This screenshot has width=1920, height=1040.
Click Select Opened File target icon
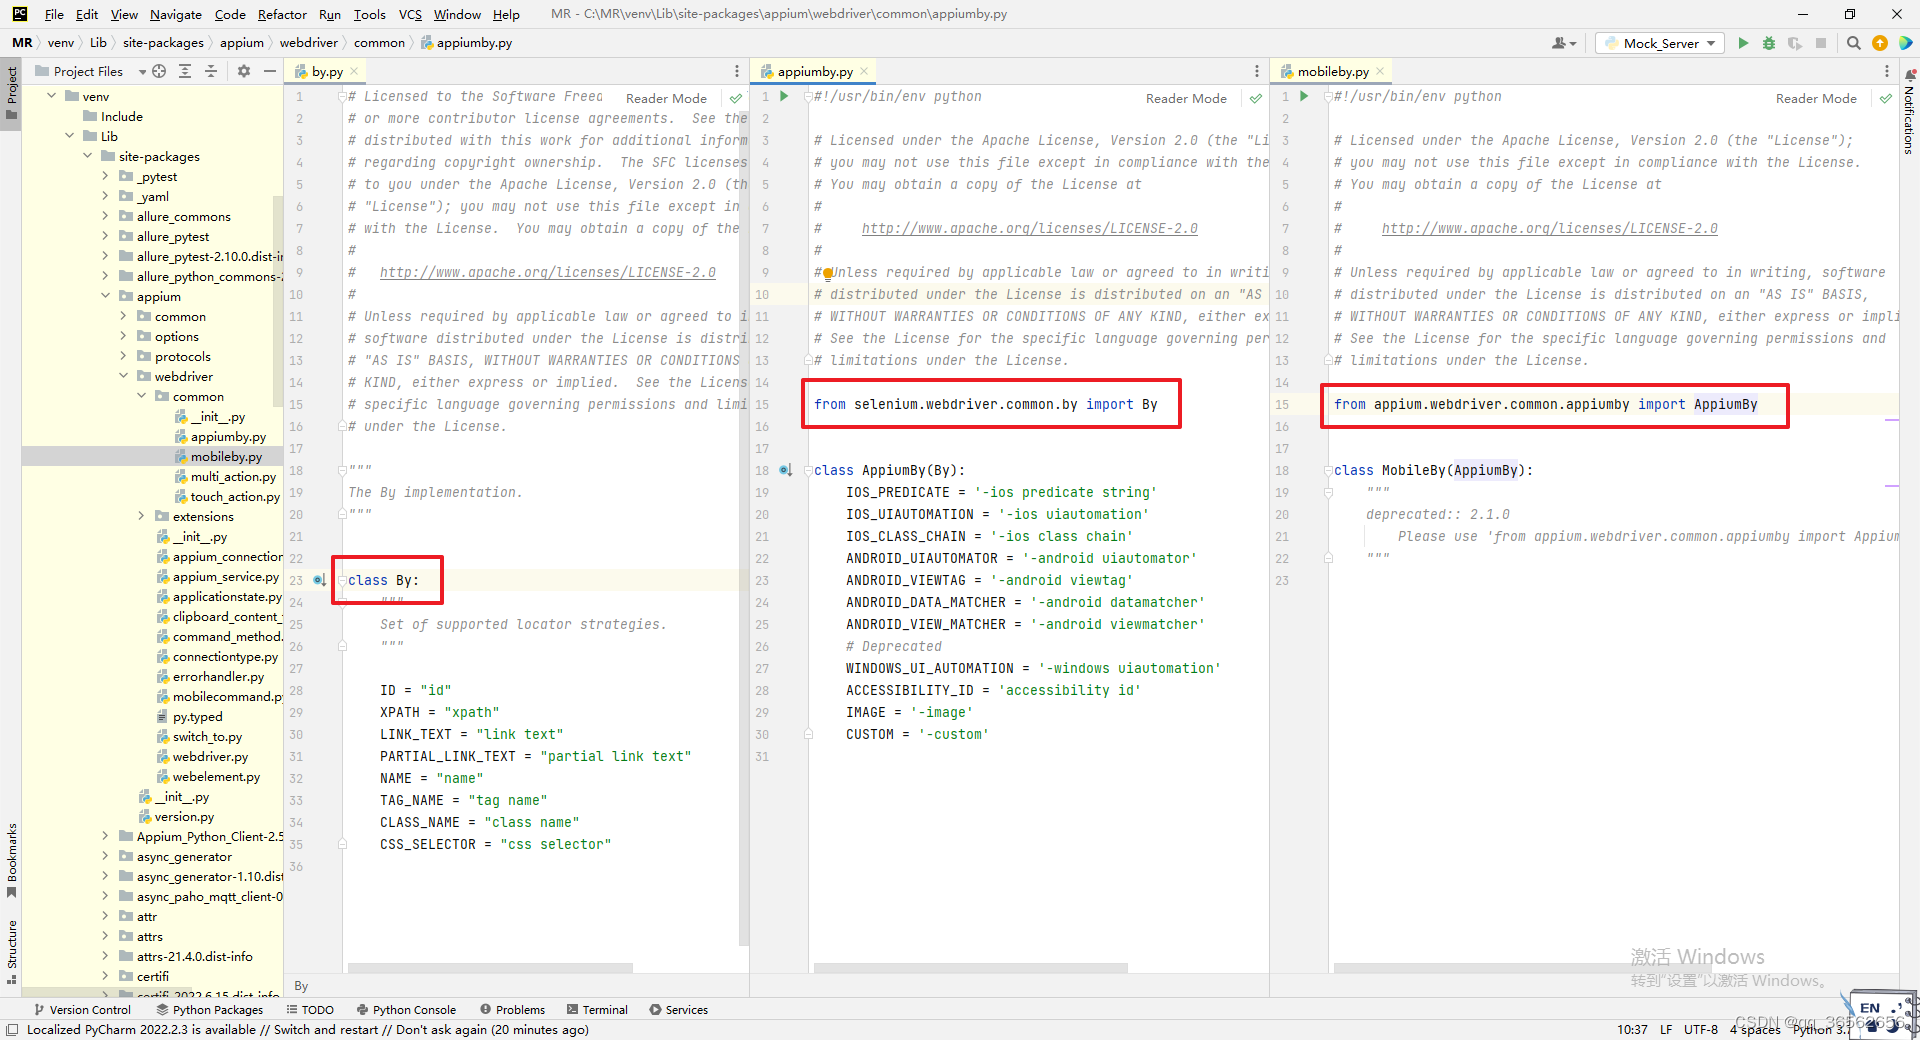(x=159, y=71)
